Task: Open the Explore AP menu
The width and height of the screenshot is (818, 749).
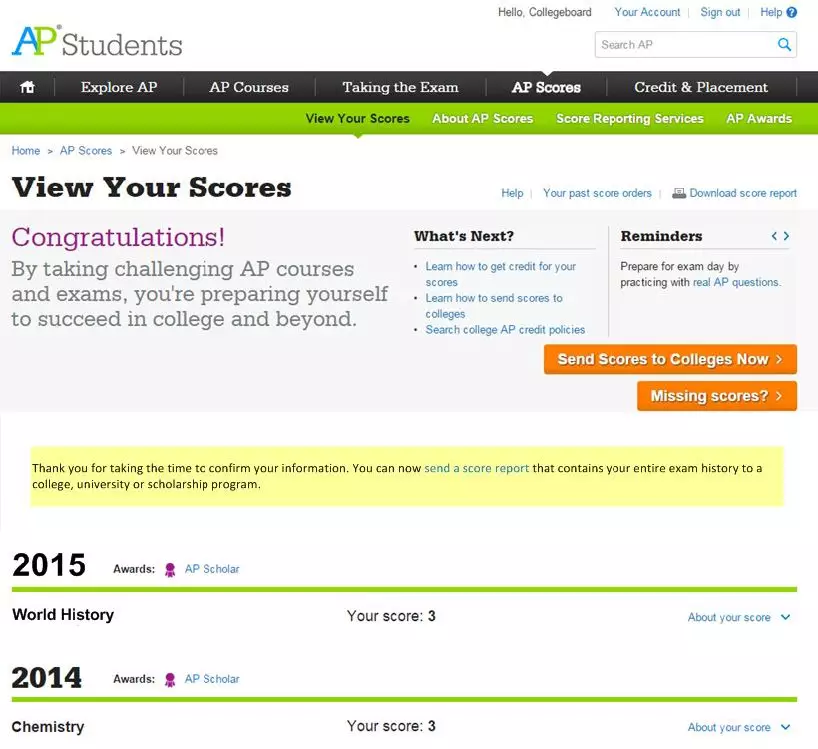Action: [x=119, y=87]
